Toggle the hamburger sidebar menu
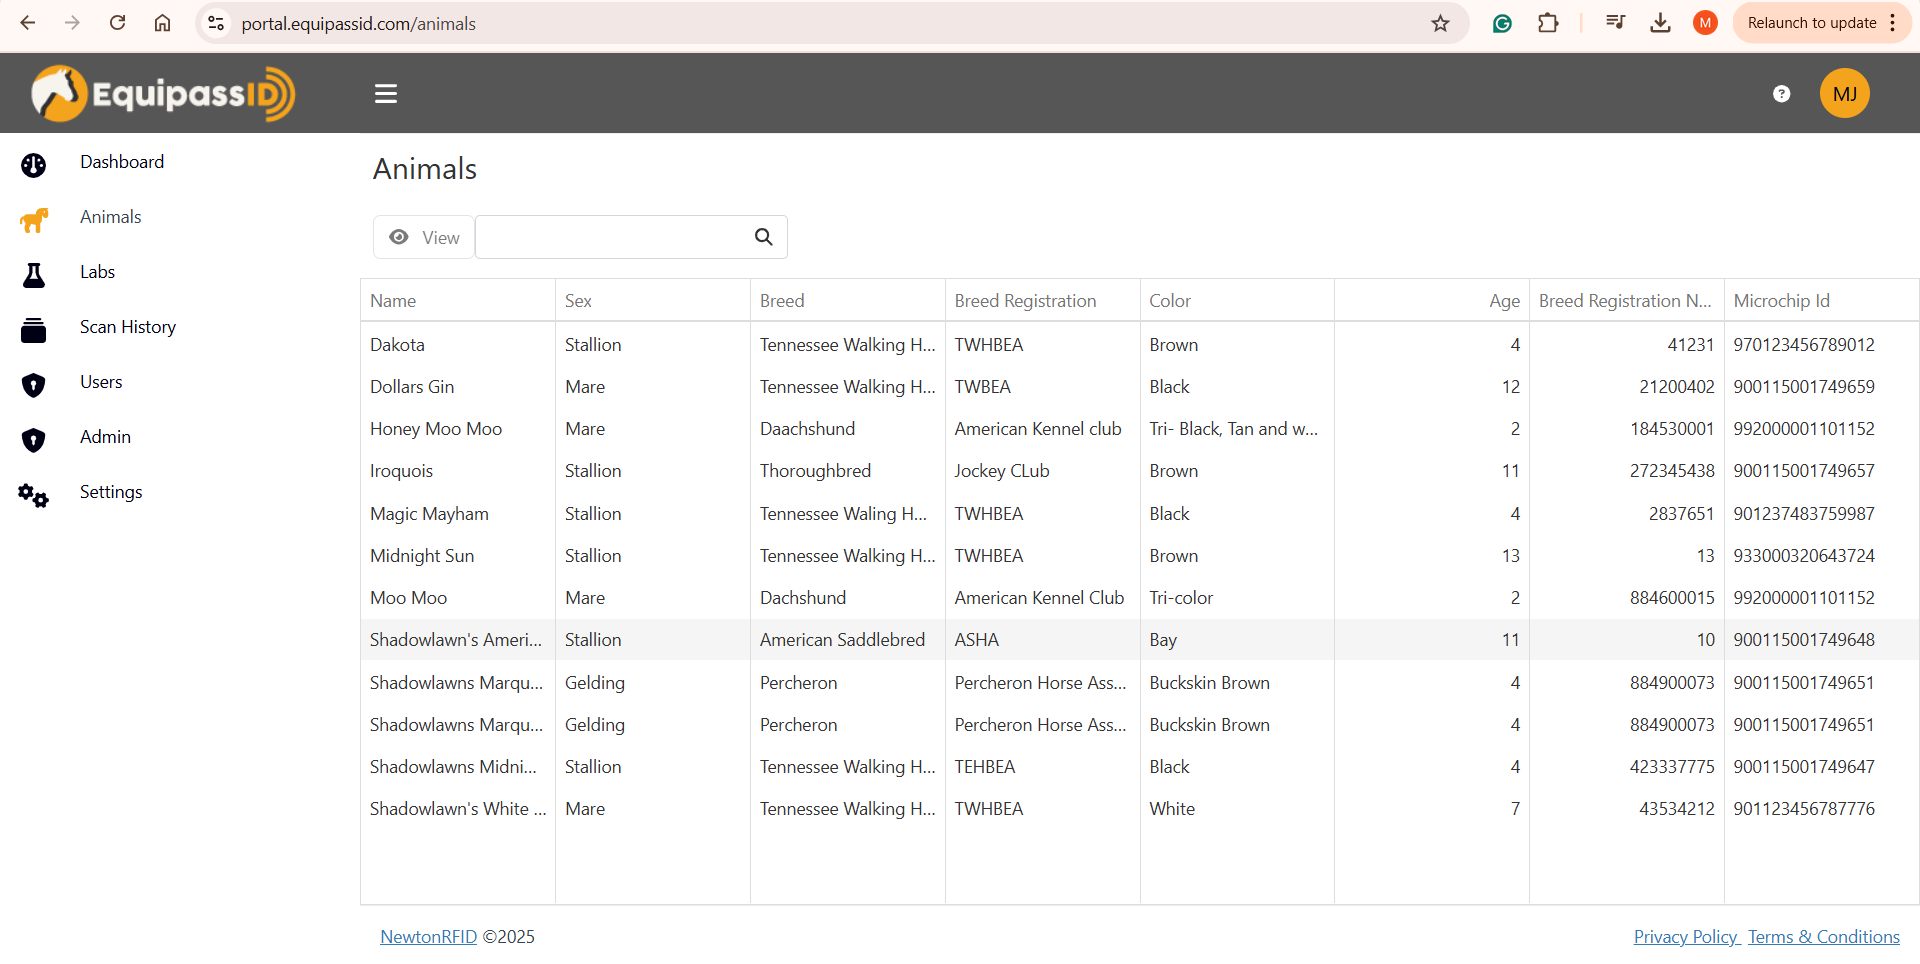Screen dimensions: 1920x964 click(x=386, y=94)
